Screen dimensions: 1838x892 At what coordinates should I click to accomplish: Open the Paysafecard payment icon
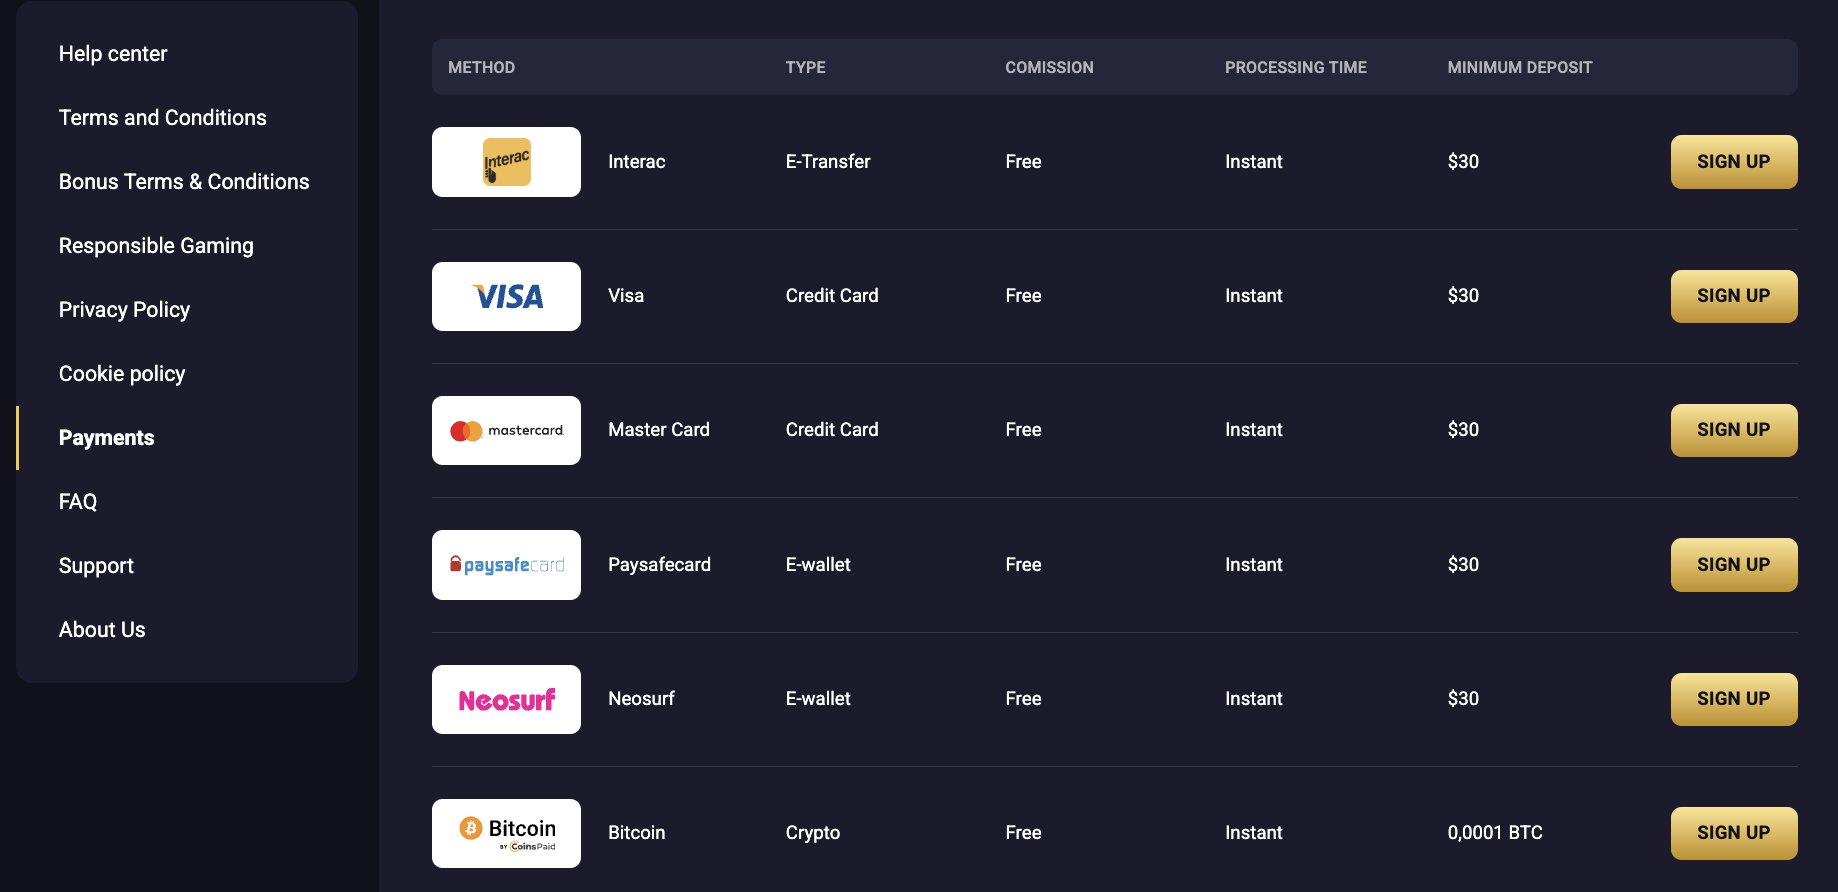pos(506,564)
